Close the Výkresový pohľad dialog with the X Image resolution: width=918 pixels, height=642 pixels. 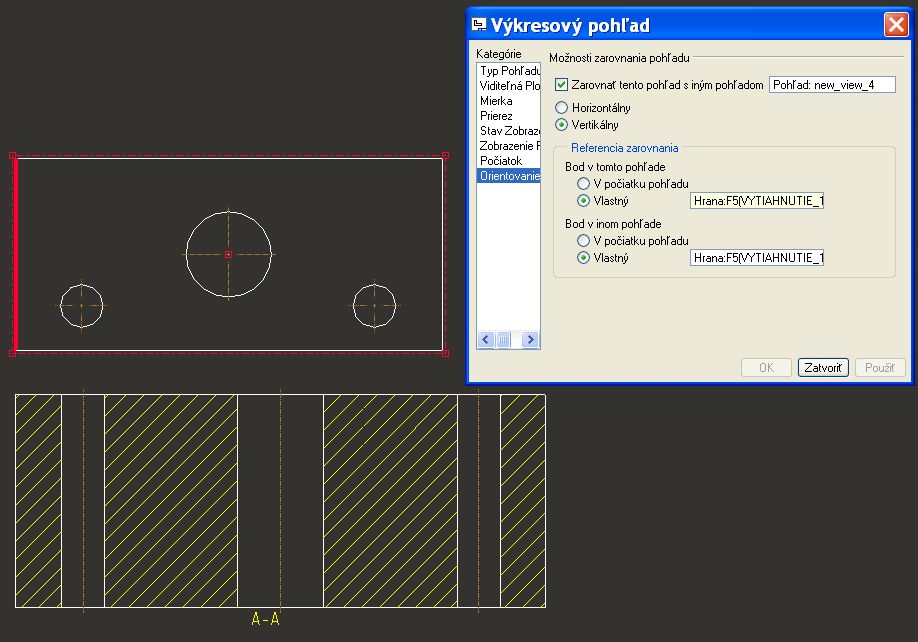[896, 25]
